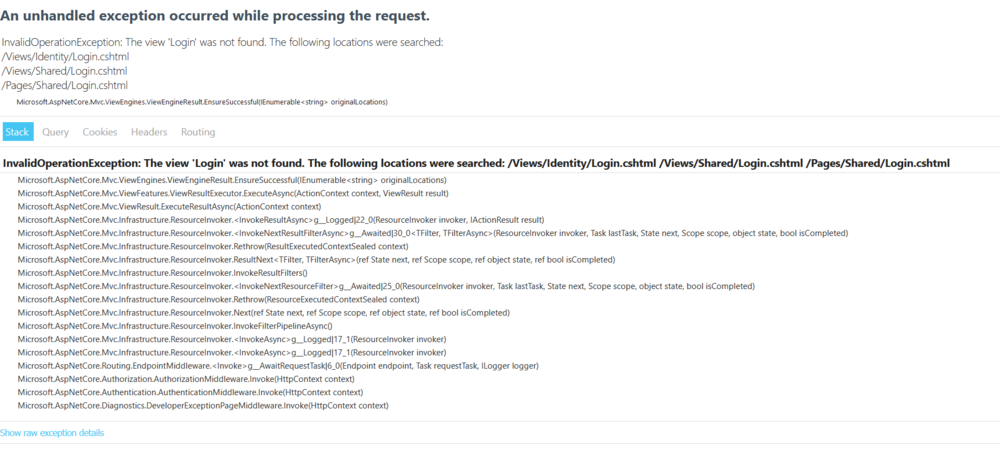Click Show raw exception details link
The width and height of the screenshot is (1000, 451).
[x=52, y=433]
